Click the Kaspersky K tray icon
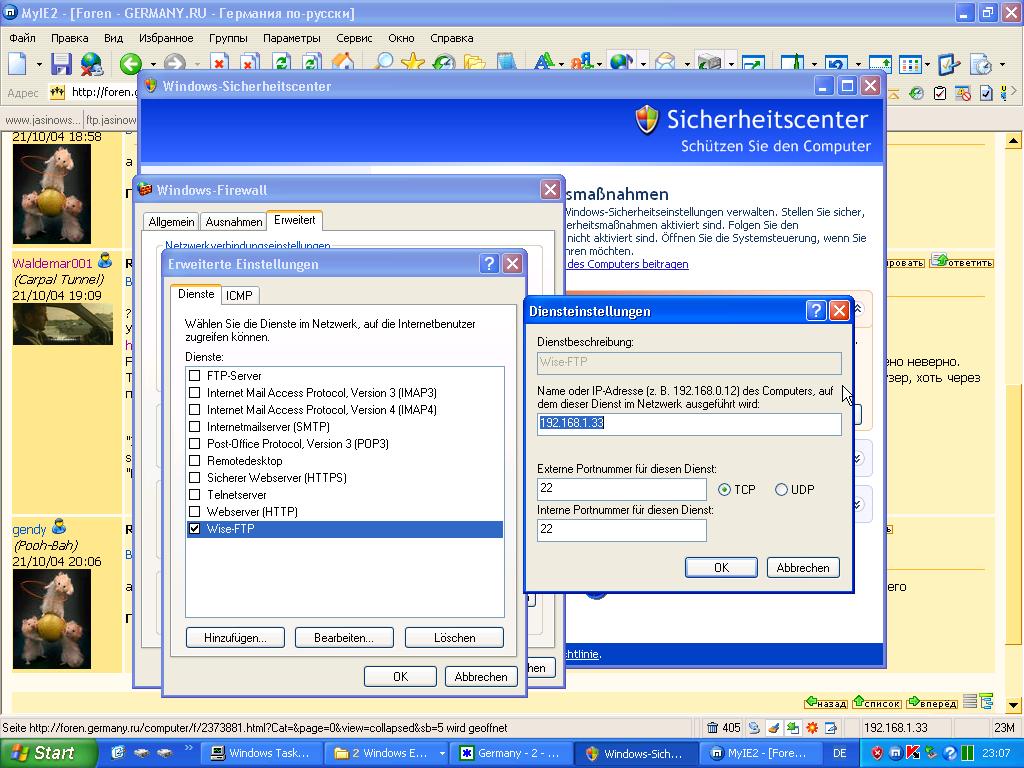Image resolution: width=1024 pixels, height=768 pixels. tap(913, 753)
